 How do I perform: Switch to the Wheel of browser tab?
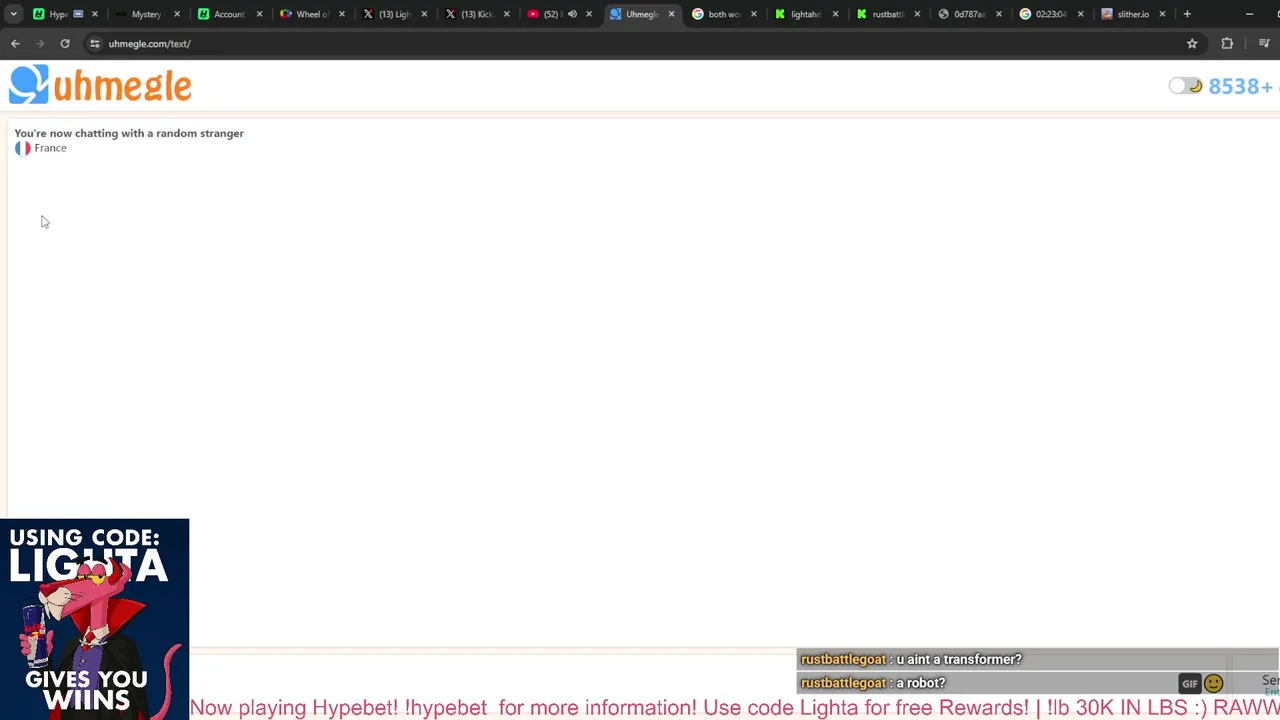click(x=311, y=14)
